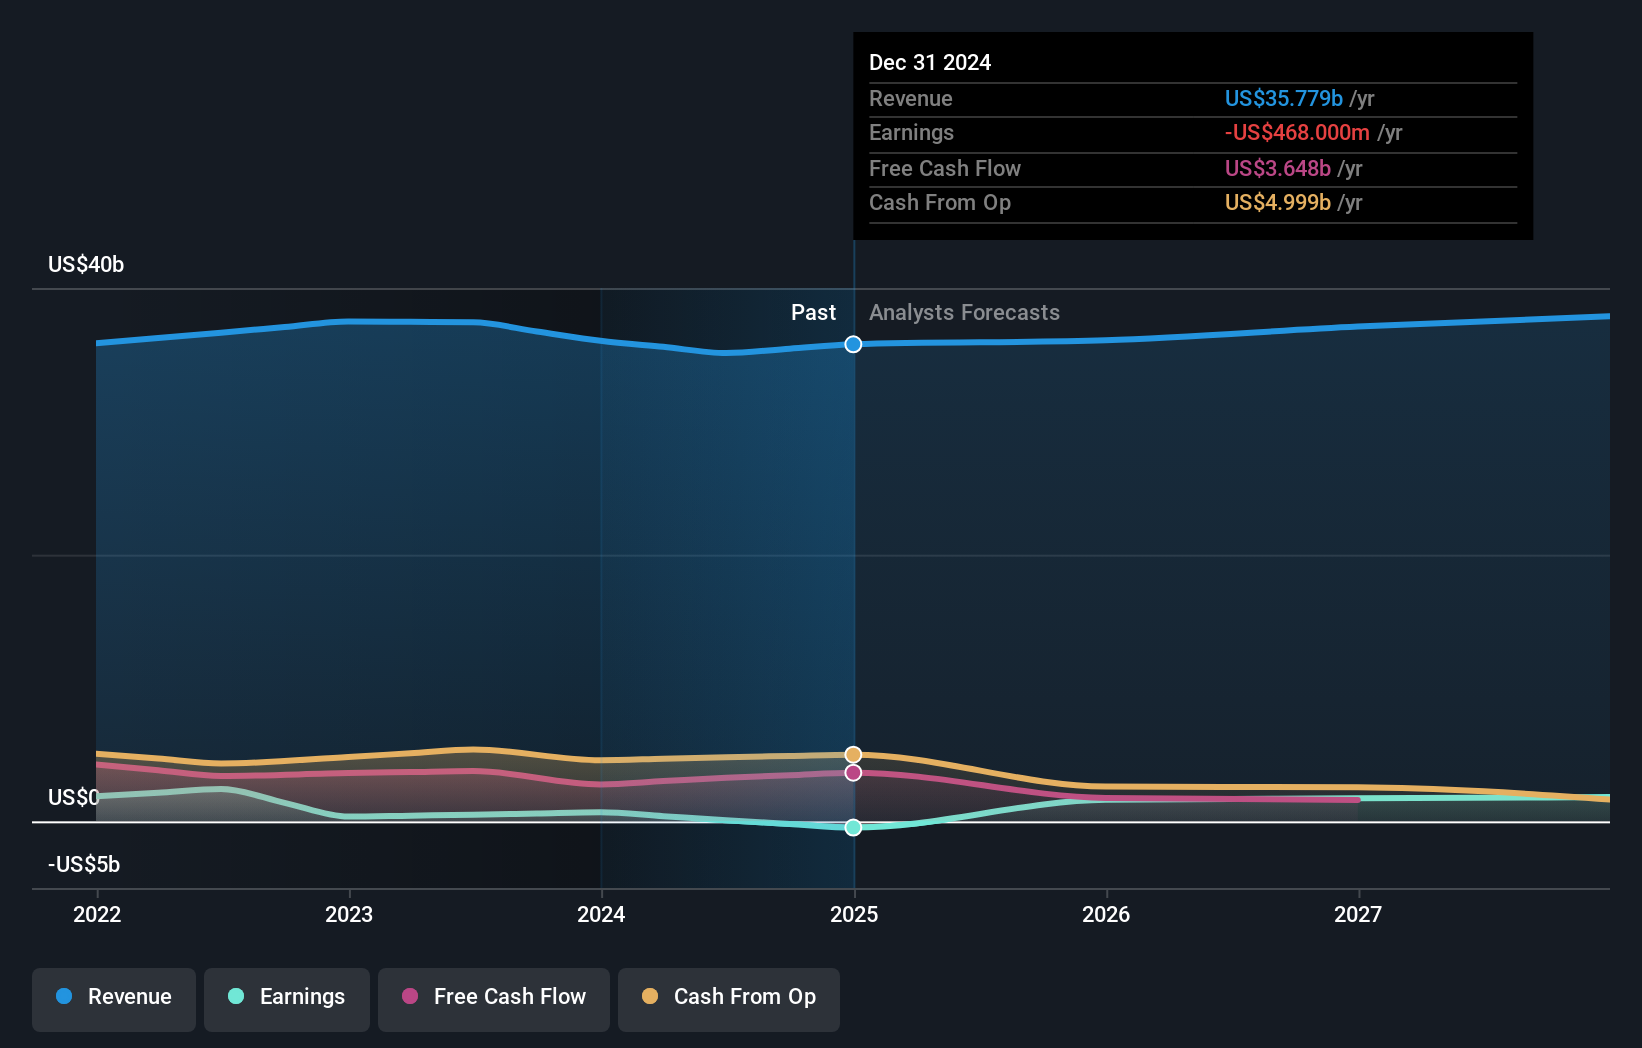Click the teal Earnings legend dot
This screenshot has width=1642, height=1048.
(236, 996)
